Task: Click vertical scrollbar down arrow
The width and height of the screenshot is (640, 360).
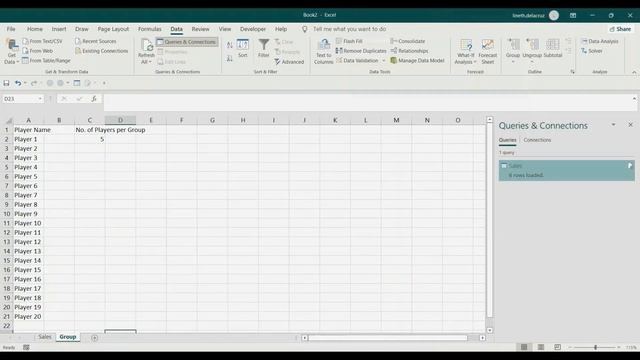Action: point(490,330)
